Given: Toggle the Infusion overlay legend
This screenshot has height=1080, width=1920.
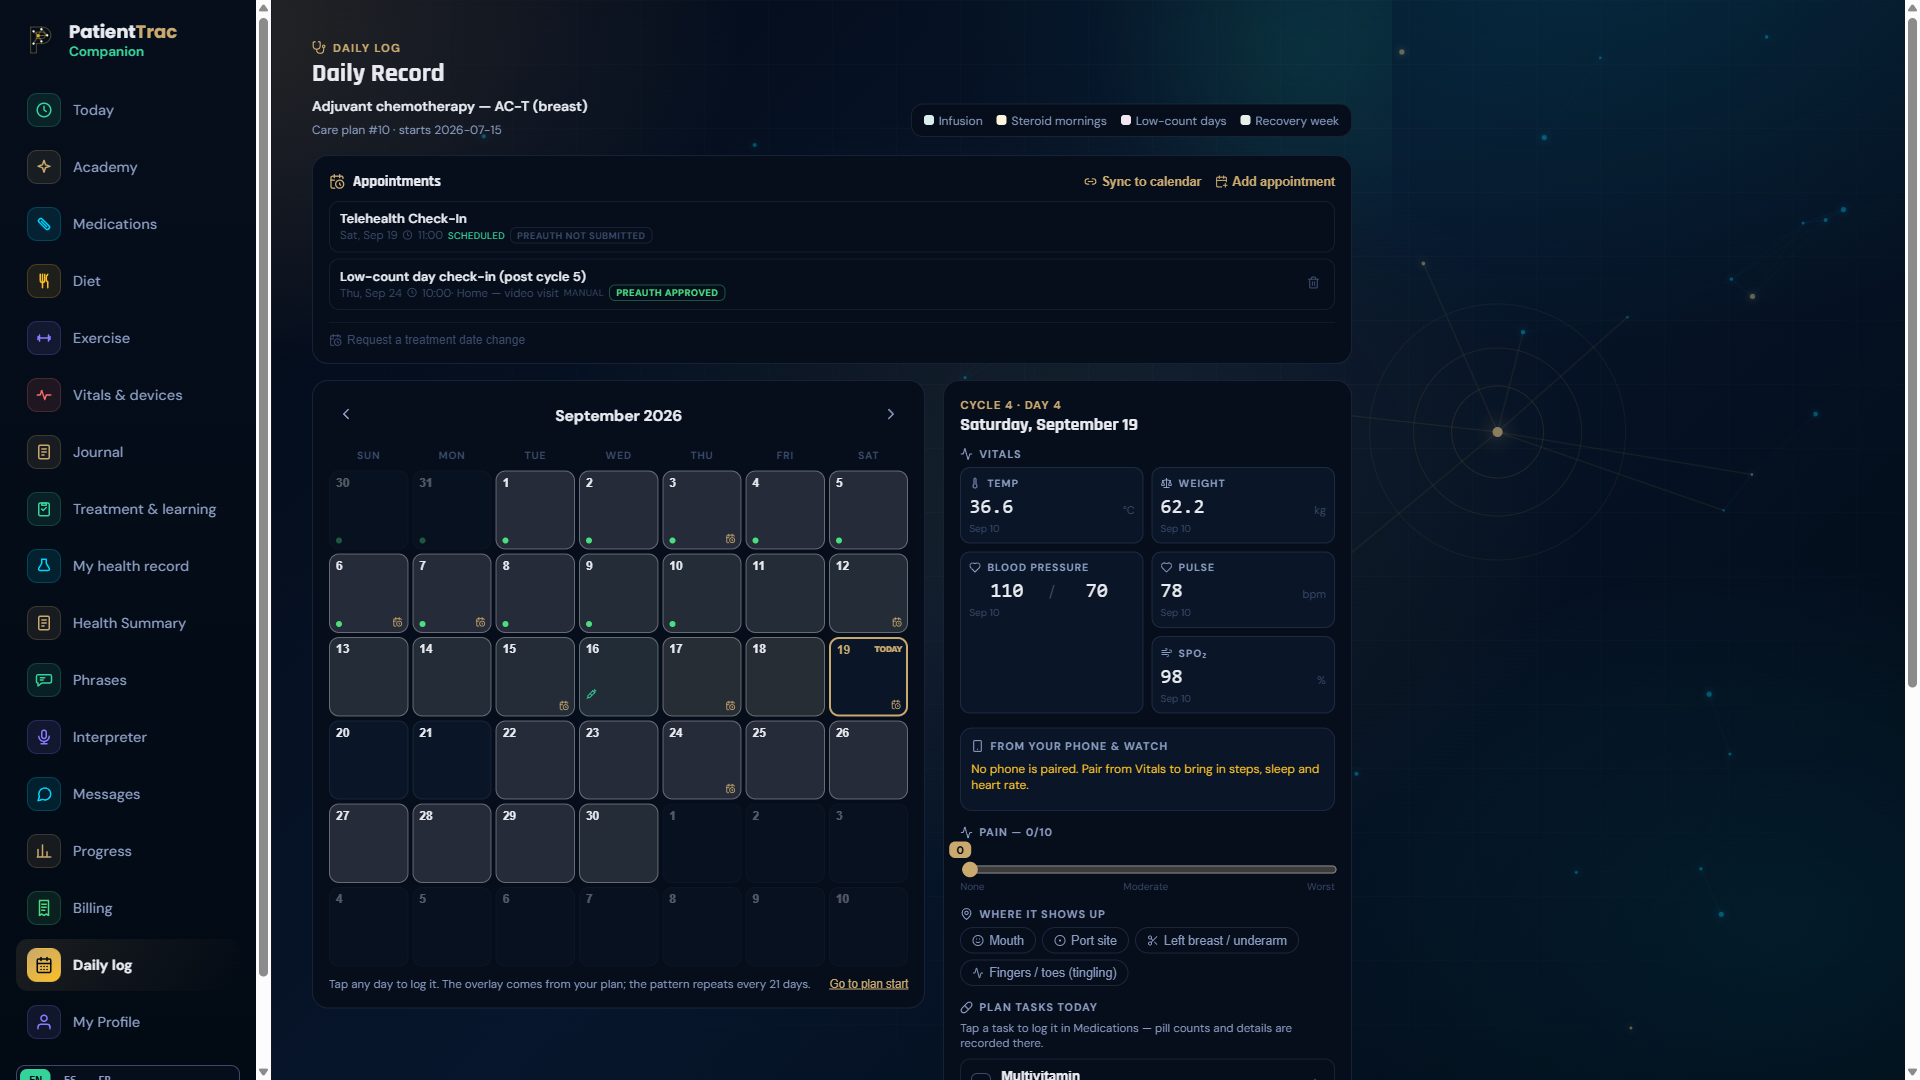Looking at the screenshot, I should click(953, 121).
